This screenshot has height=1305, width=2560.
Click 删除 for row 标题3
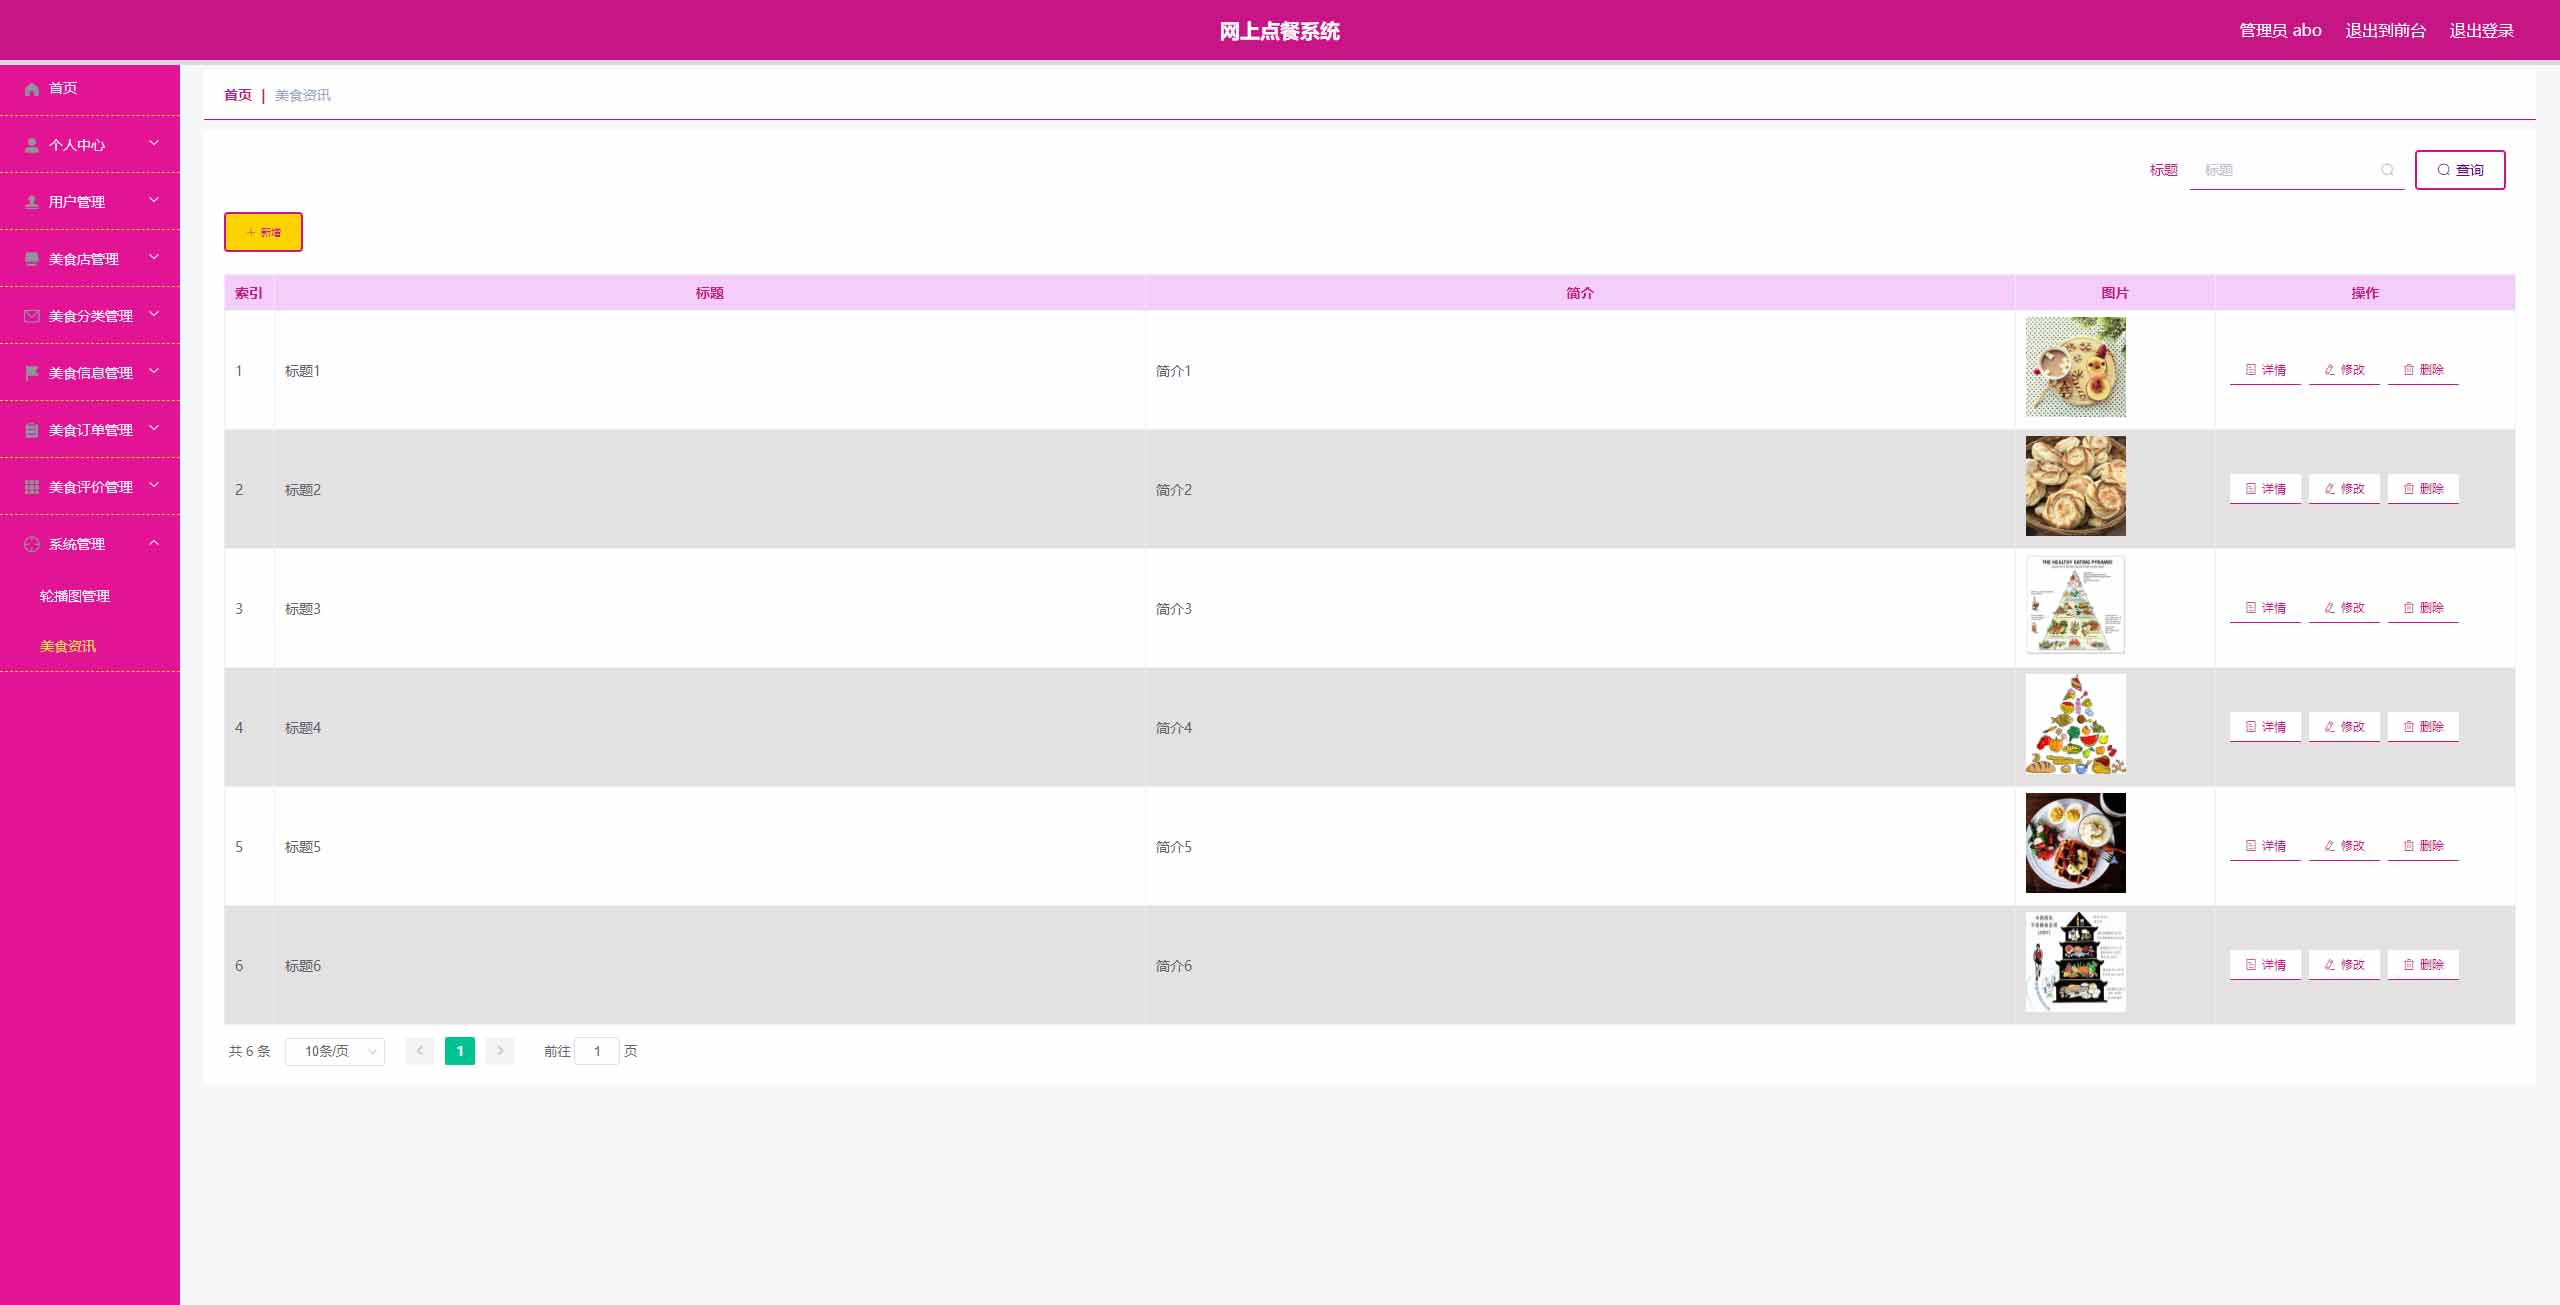tap(2423, 608)
